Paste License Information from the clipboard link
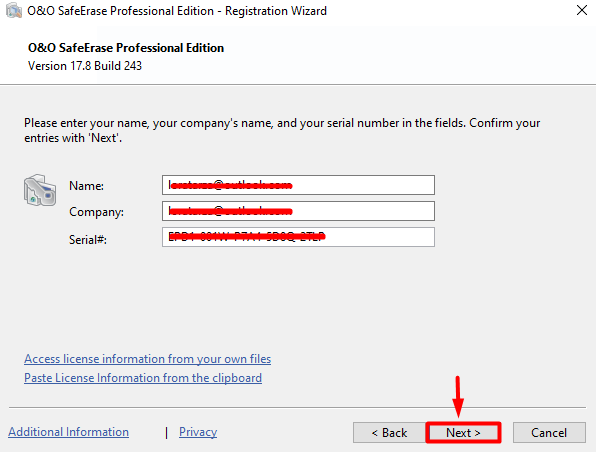The width and height of the screenshot is (596, 452). [143, 378]
